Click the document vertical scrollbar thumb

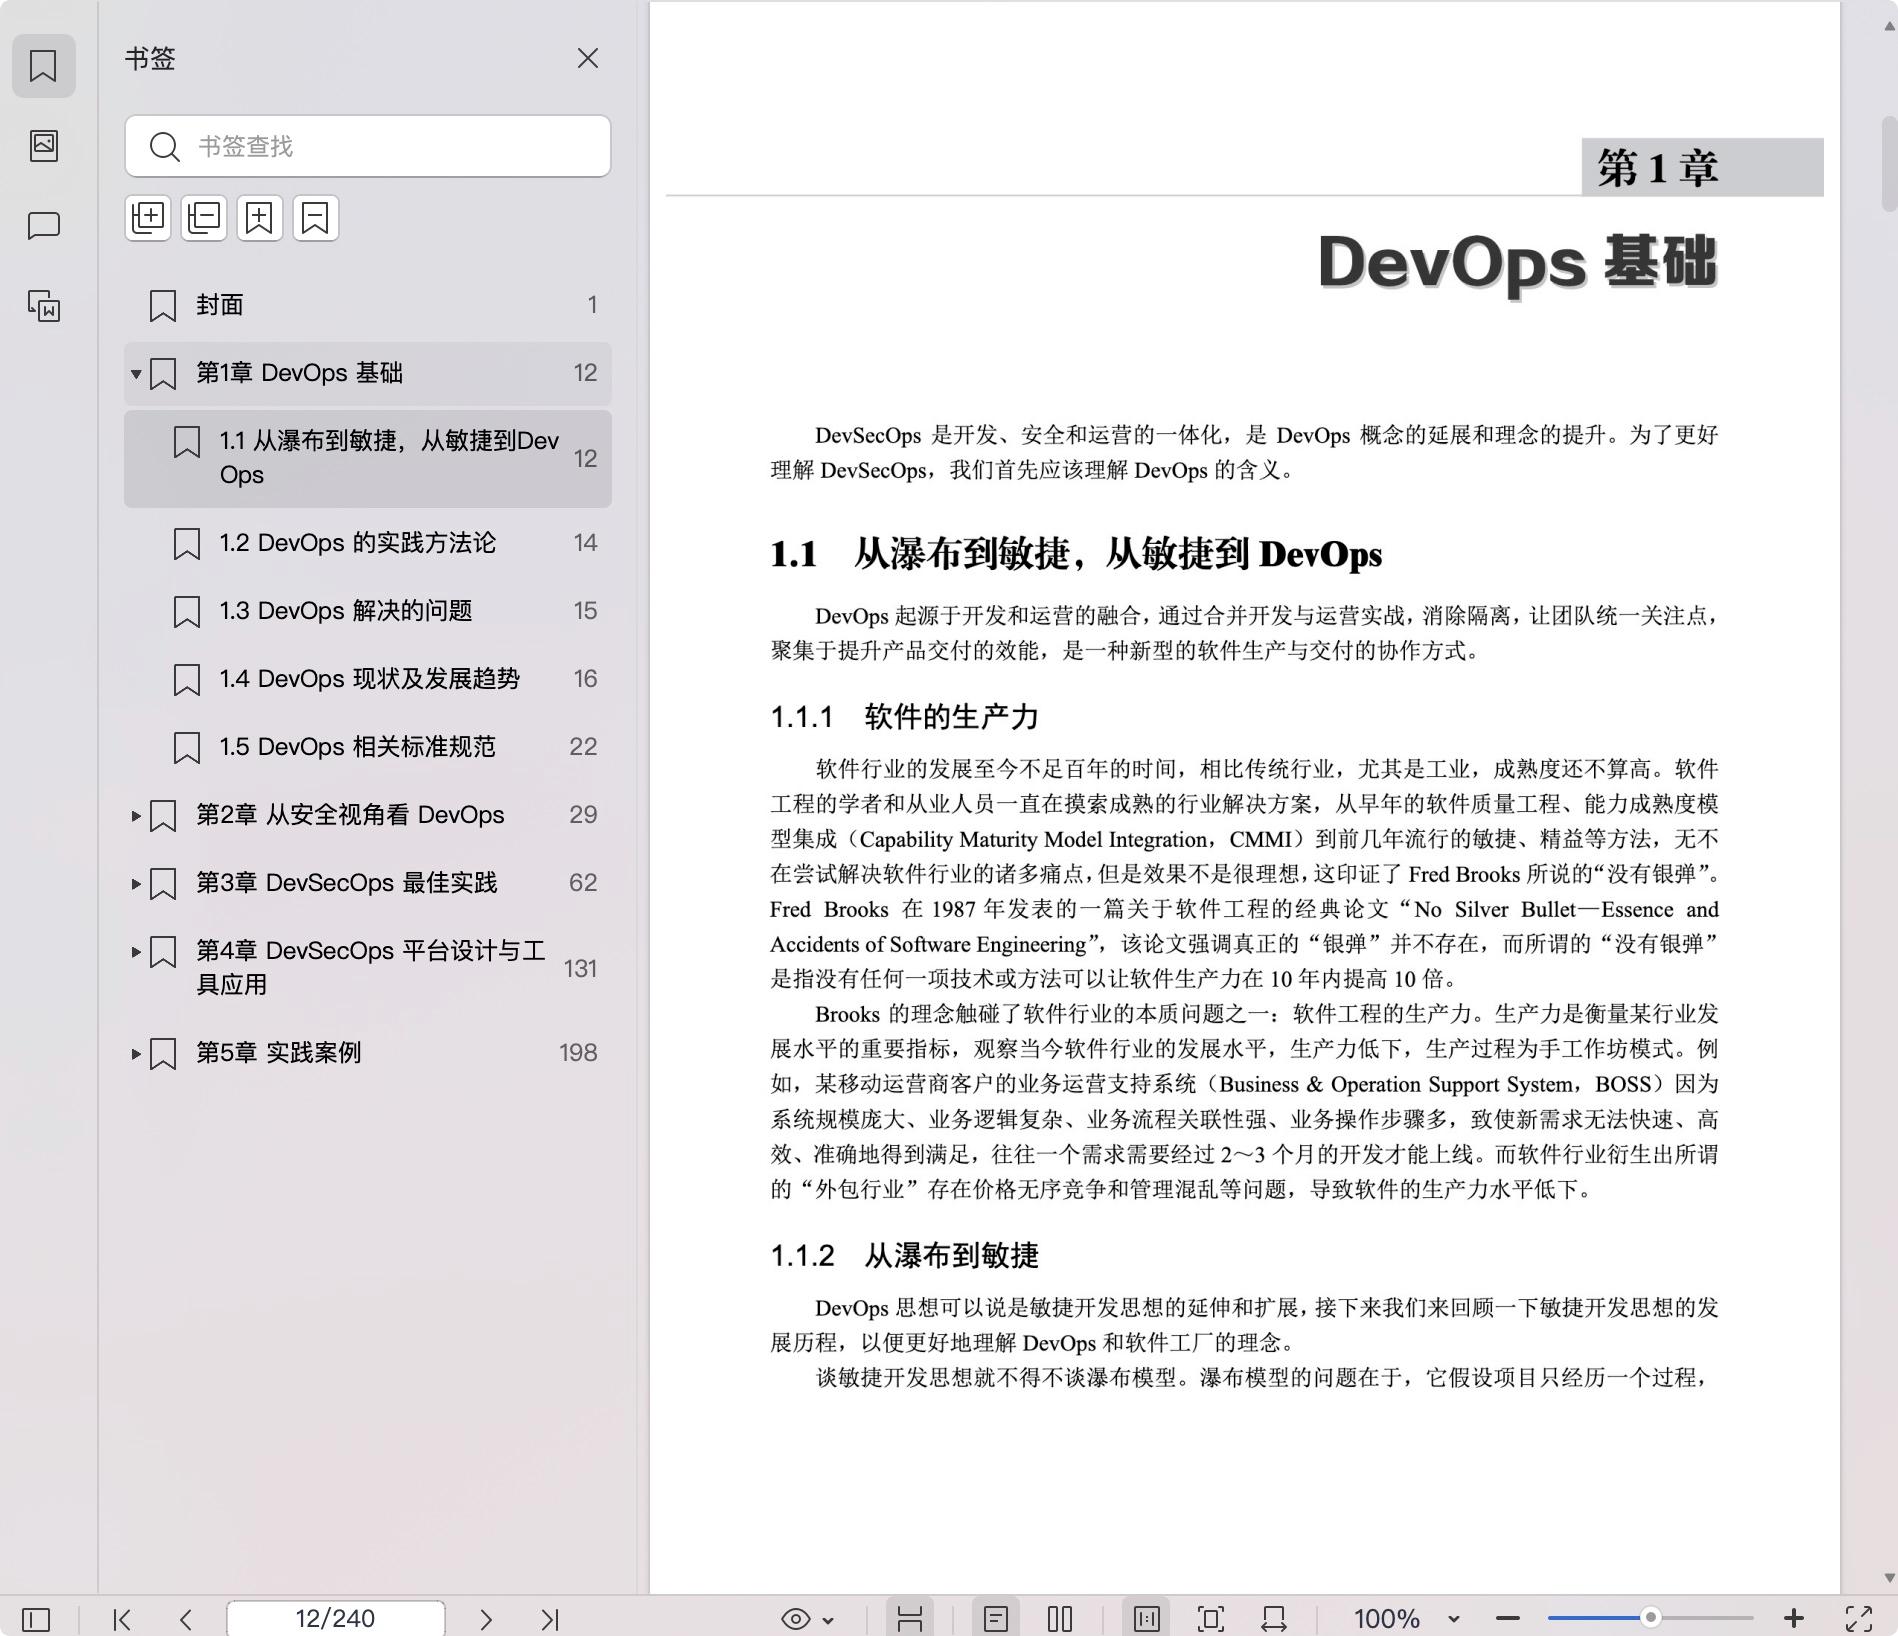click(1889, 164)
